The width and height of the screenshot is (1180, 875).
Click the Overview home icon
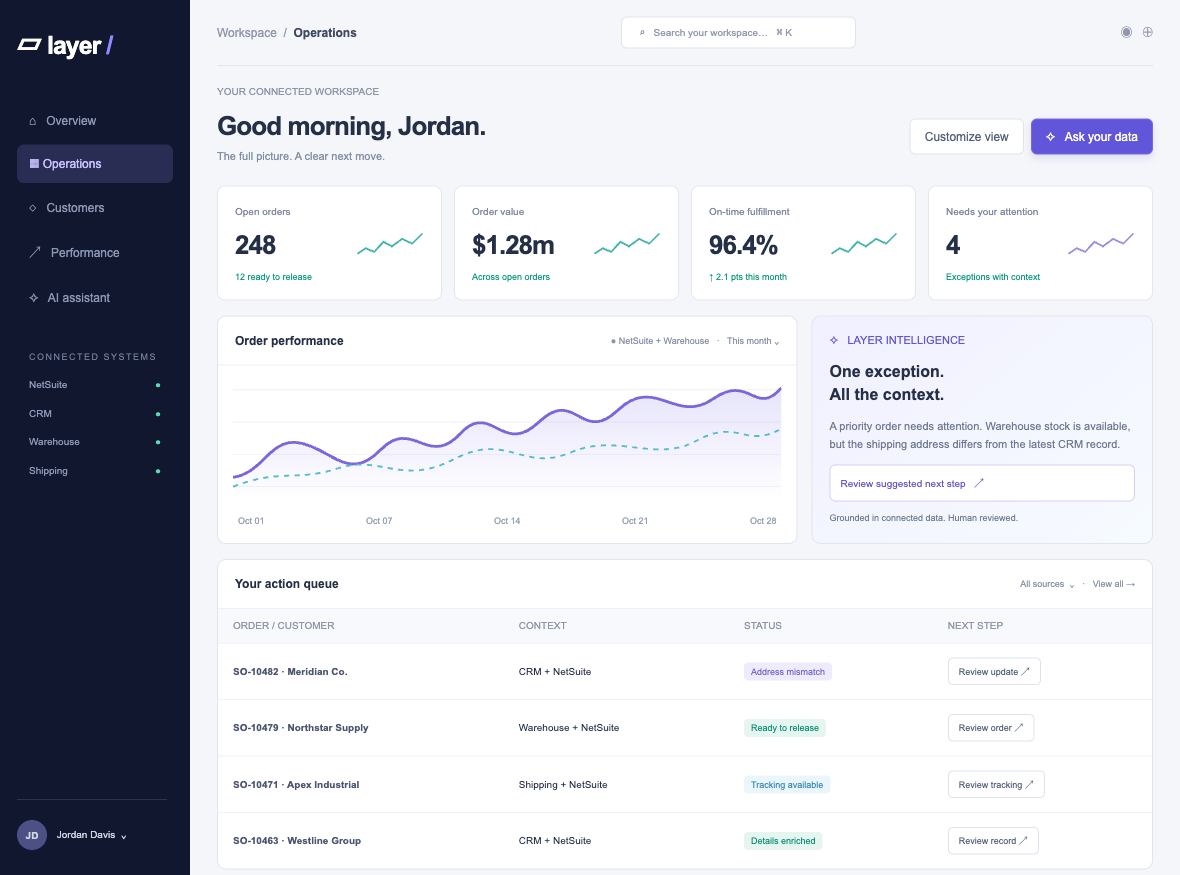pos(32,121)
